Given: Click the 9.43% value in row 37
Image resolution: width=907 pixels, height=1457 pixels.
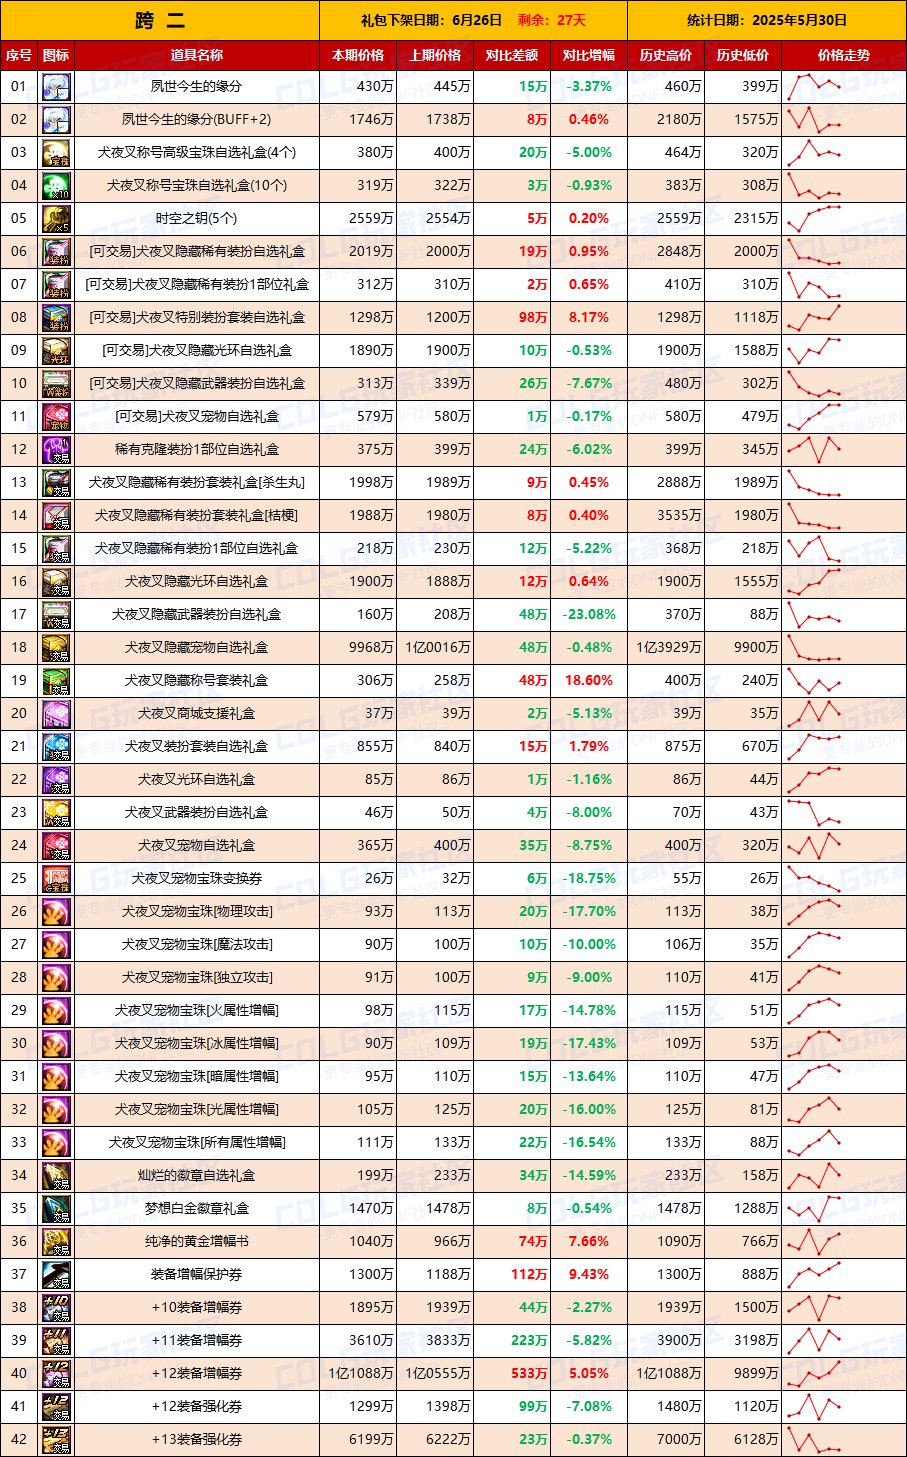Looking at the screenshot, I should pos(588,1275).
